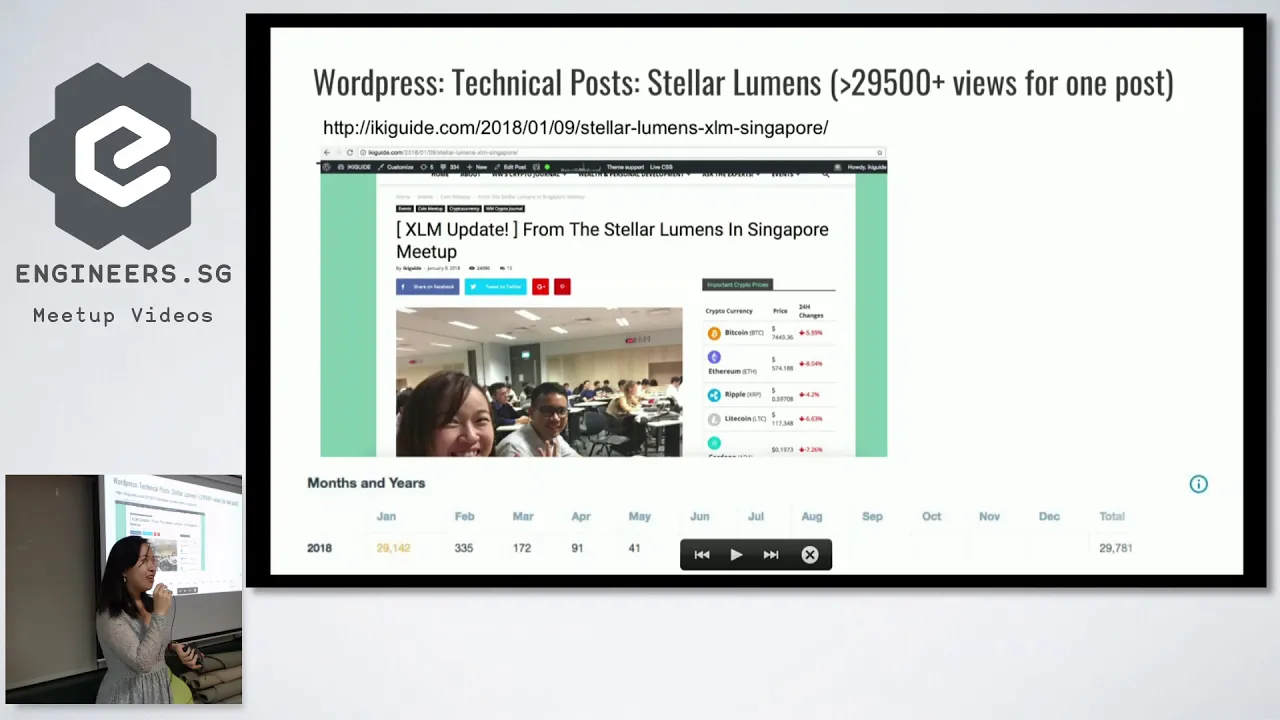Open the comments count 334 in admin bar
Viewport: 1280px width, 720px height.
pyautogui.click(x=449, y=167)
